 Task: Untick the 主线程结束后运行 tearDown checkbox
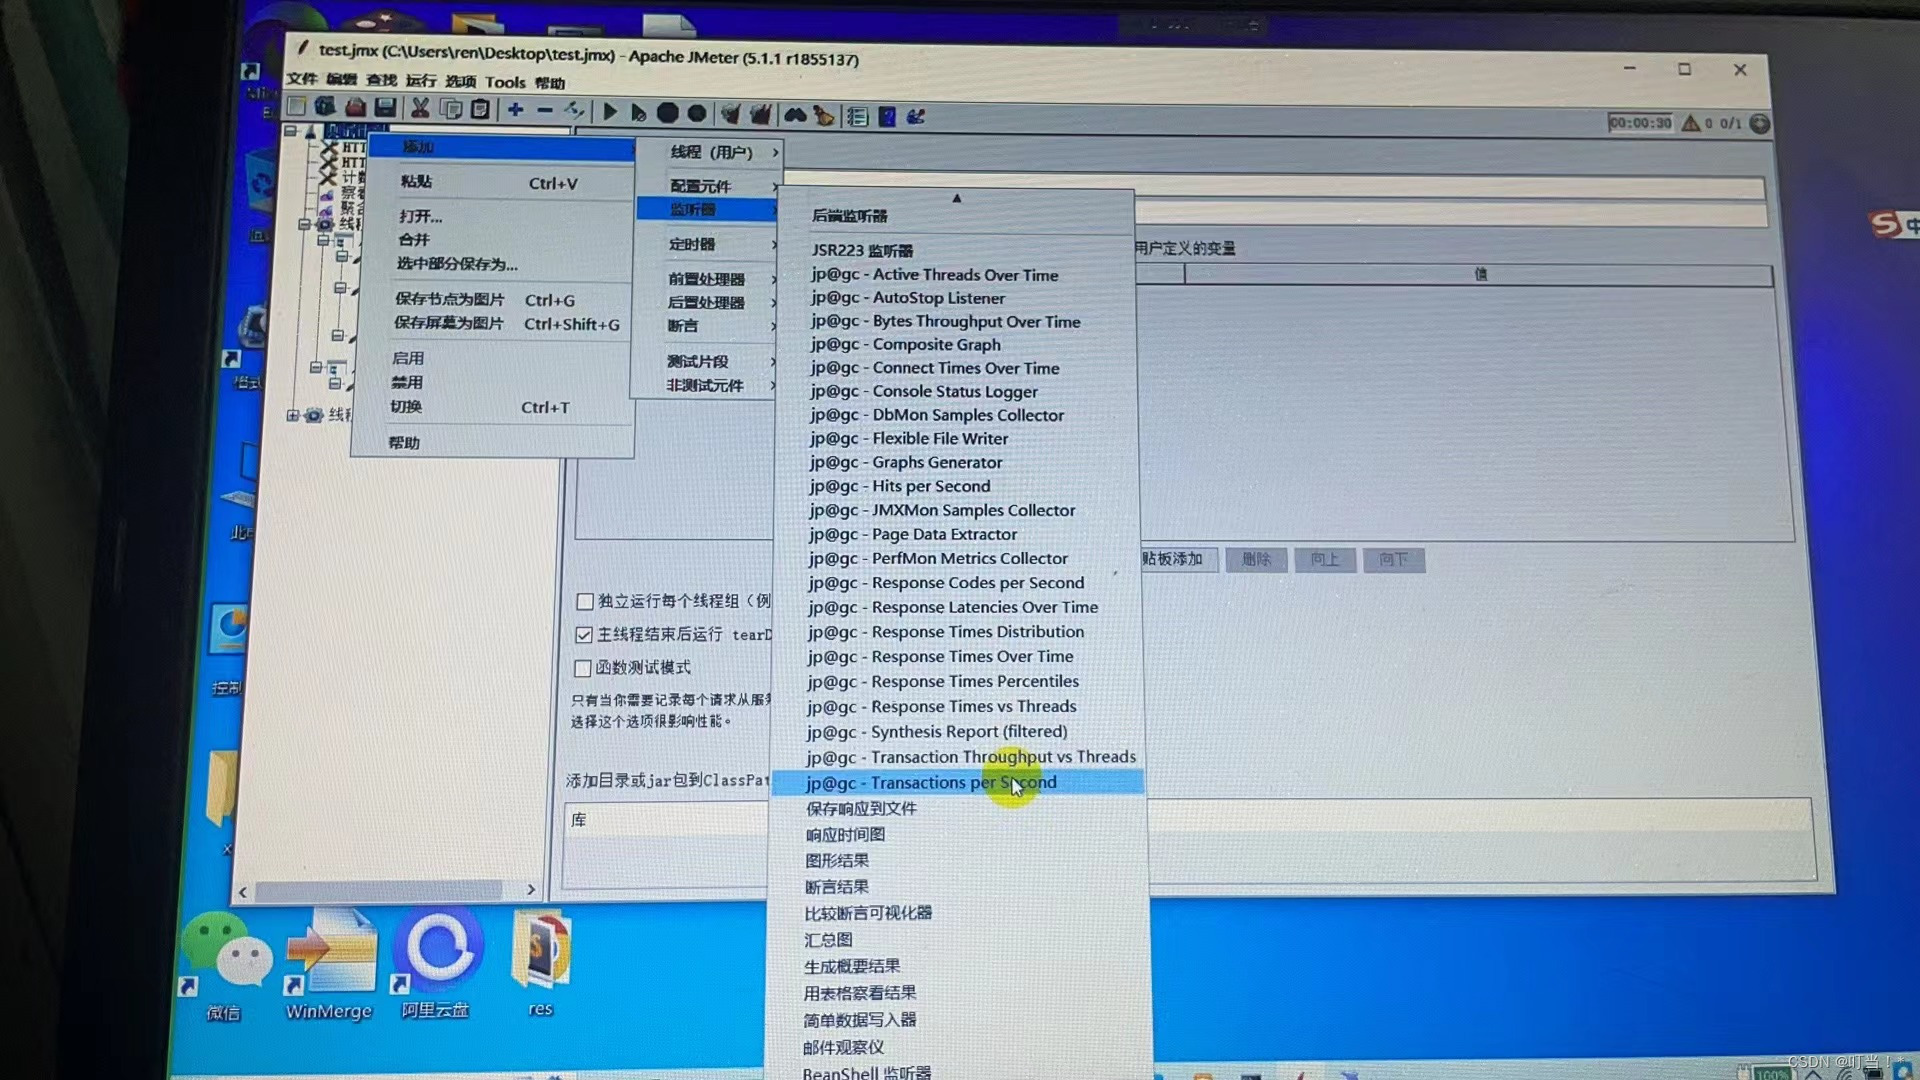(584, 635)
